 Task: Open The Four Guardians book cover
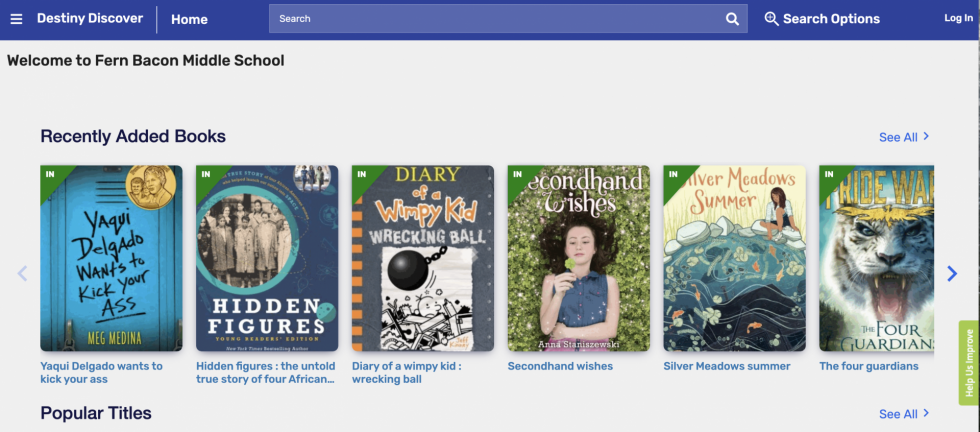(877, 258)
